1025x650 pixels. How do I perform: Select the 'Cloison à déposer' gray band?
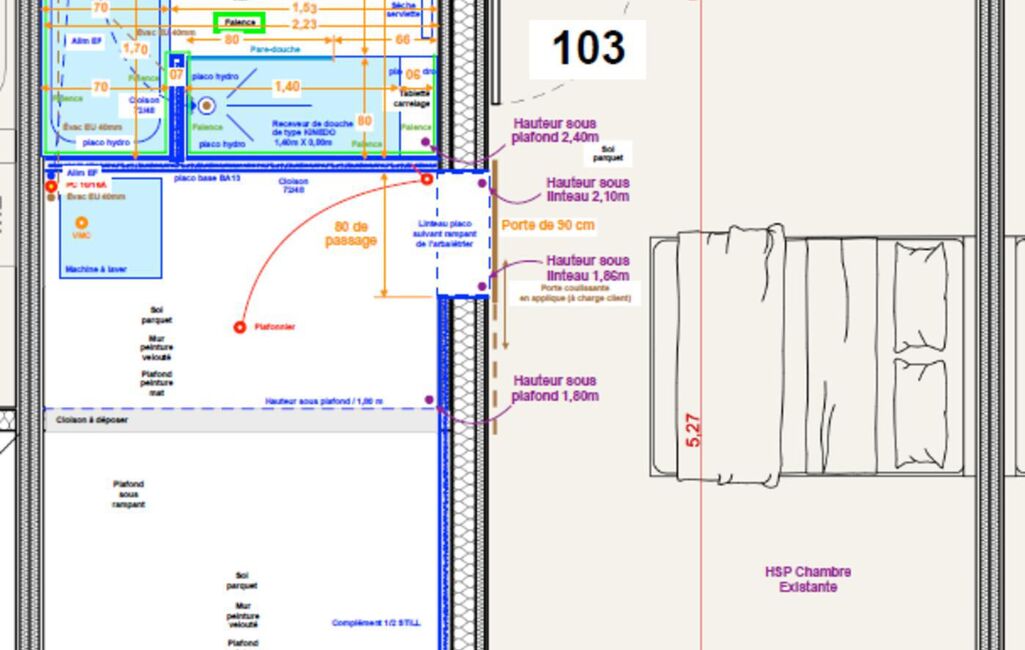click(x=240, y=420)
